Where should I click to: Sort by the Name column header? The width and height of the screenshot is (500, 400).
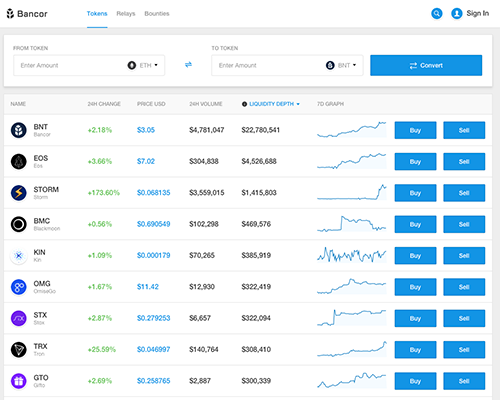18,104
